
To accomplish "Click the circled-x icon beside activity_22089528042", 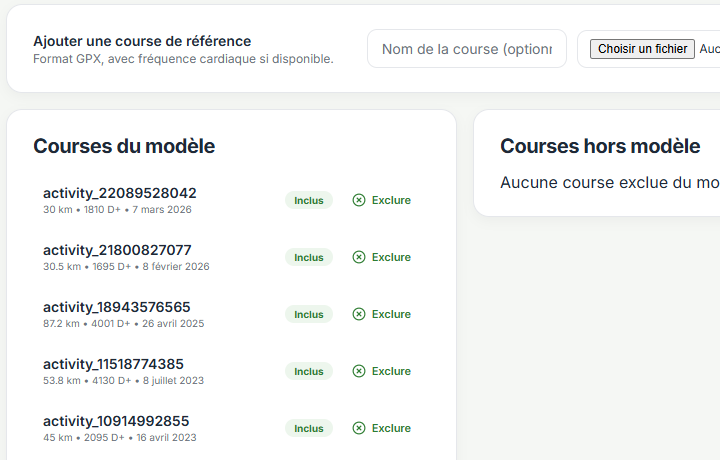I will click(359, 200).
